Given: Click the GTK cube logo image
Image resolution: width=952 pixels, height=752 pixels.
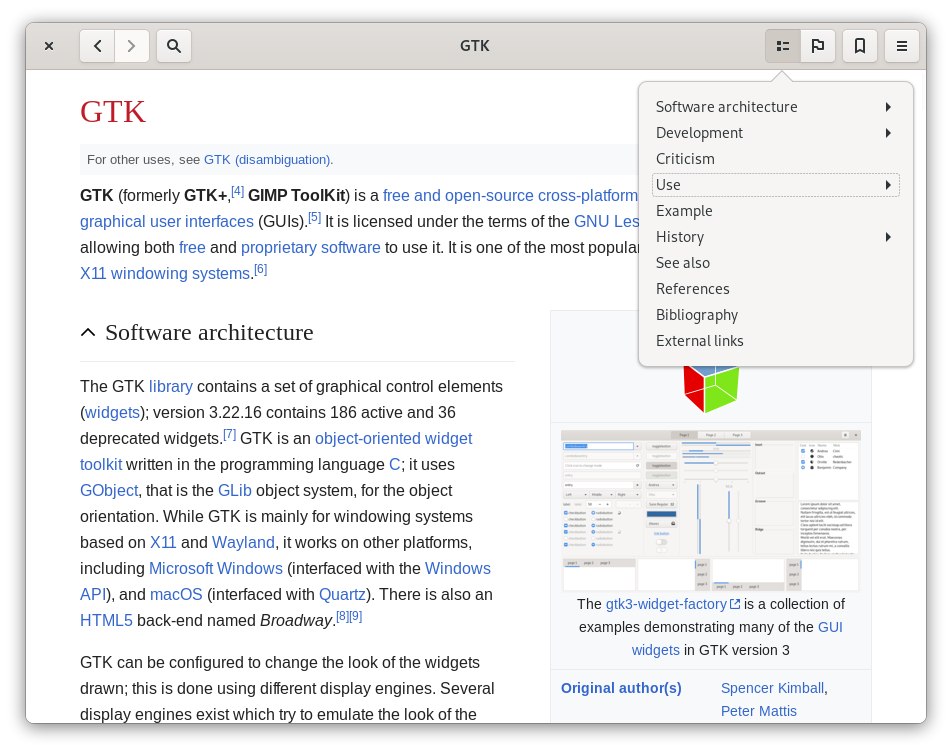Looking at the screenshot, I should [x=710, y=389].
